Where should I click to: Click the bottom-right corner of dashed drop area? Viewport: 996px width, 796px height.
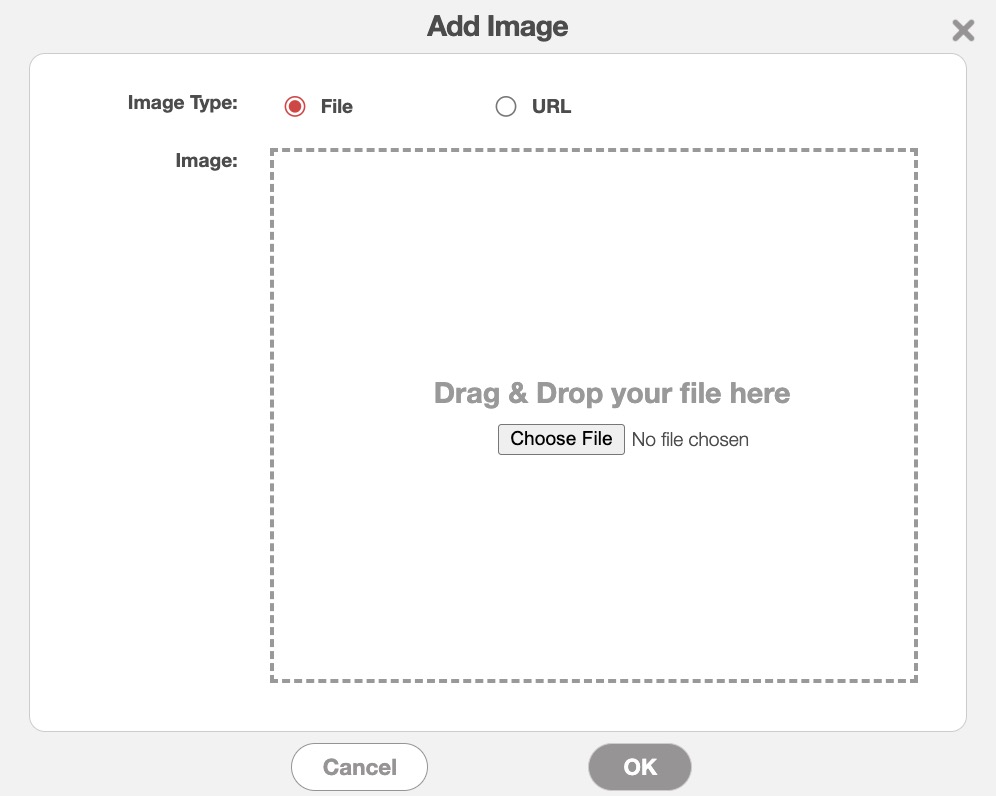pos(915,680)
